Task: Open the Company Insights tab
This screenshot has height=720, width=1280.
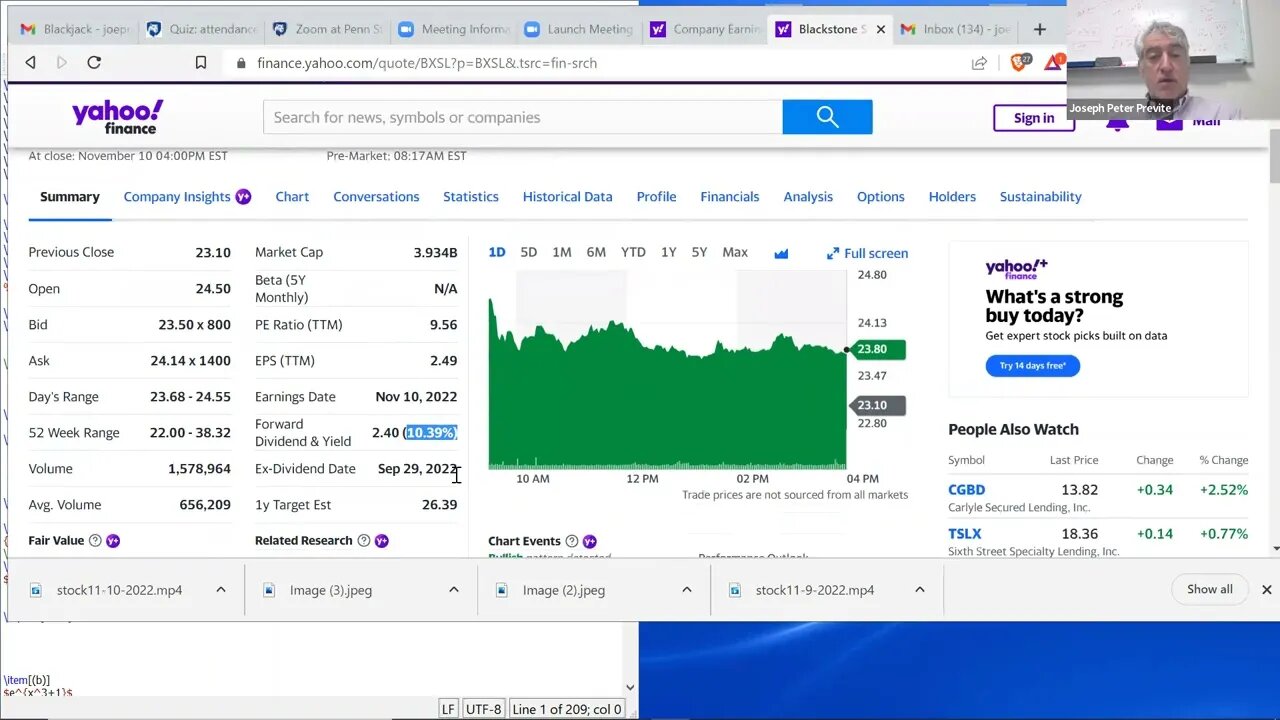Action: click(x=177, y=197)
